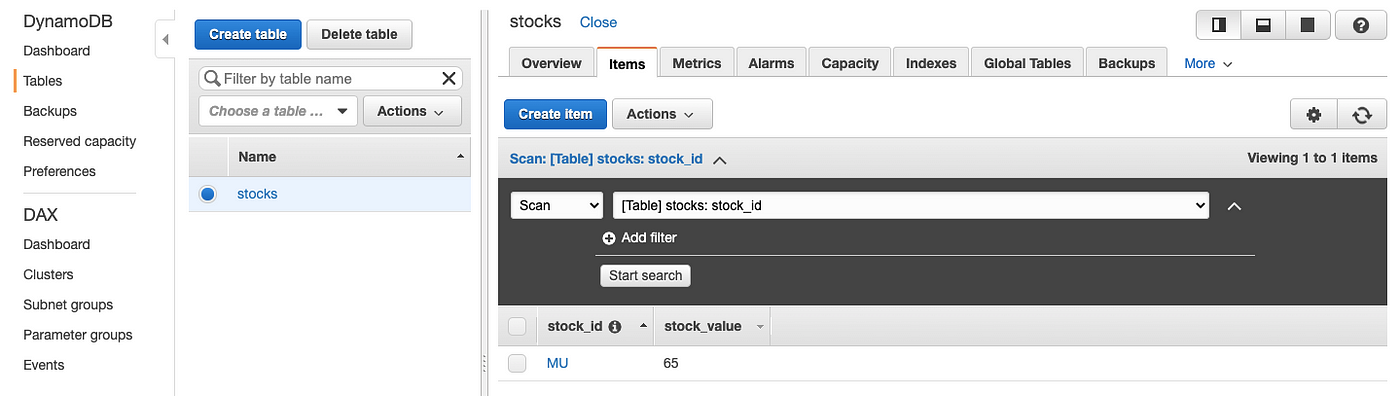Open the items Actions dropdown
This screenshot has width=1400, height=396.
coord(661,114)
